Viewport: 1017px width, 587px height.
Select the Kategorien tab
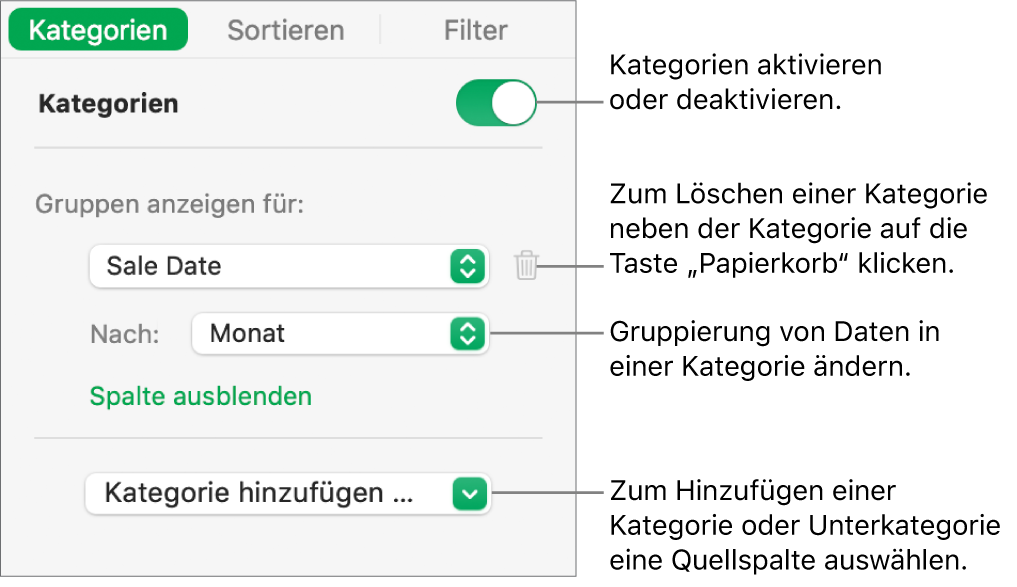[98, 31]
